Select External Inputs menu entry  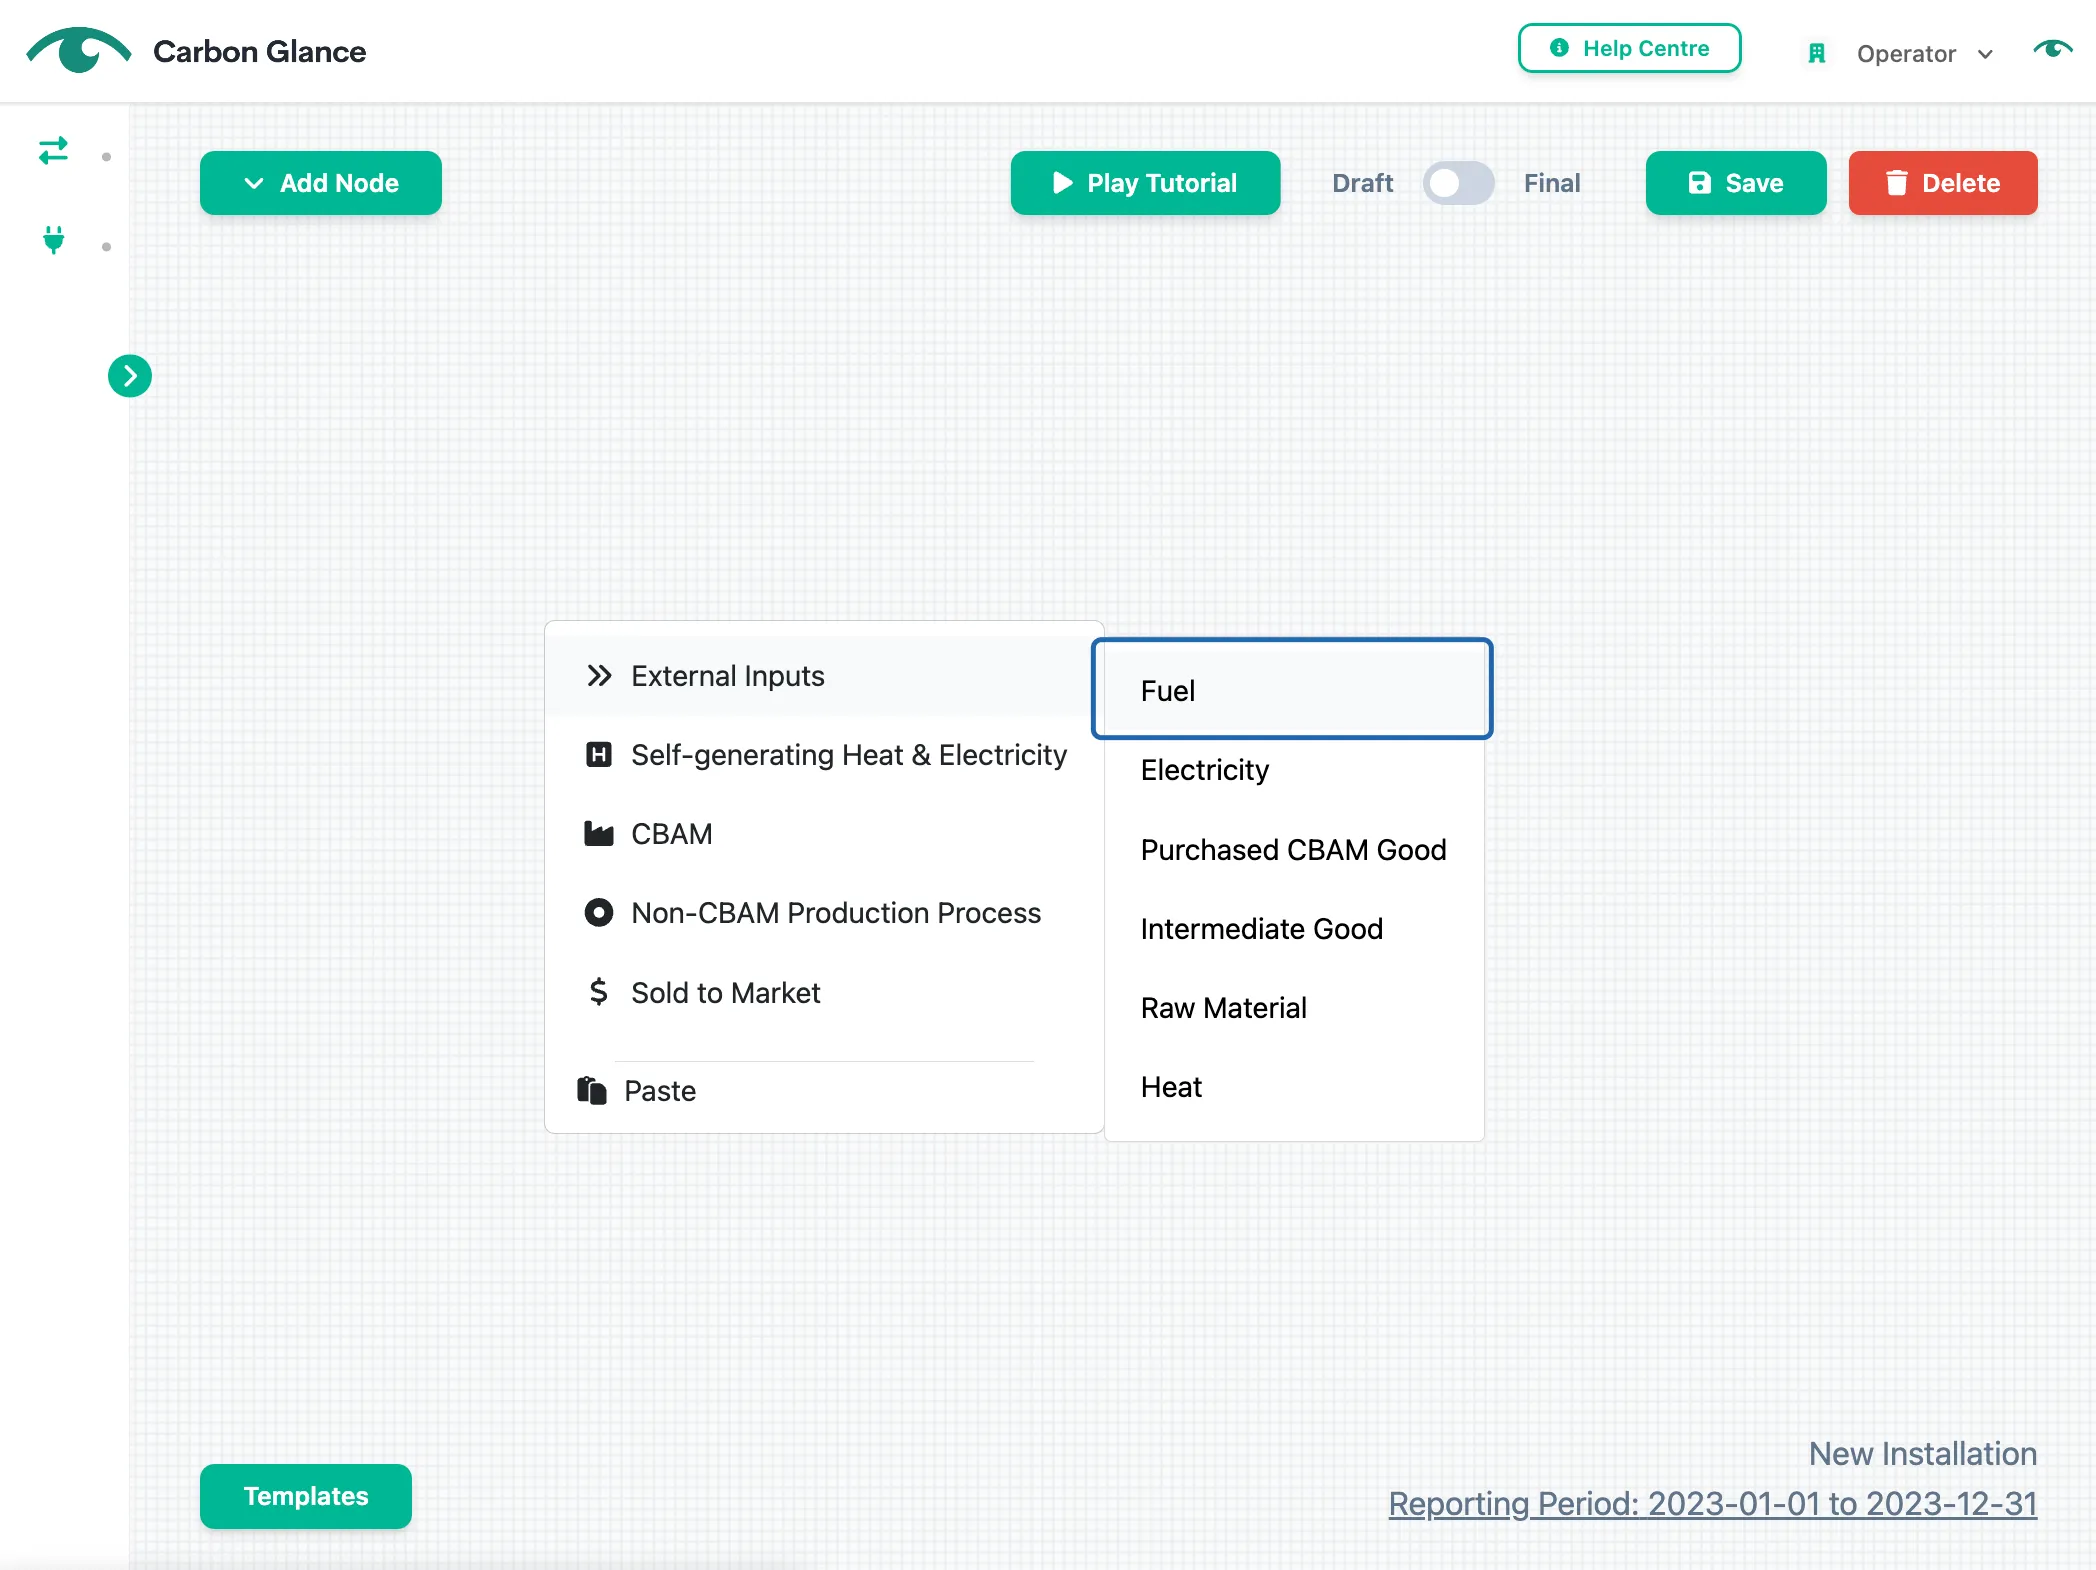tap(824, 676)
